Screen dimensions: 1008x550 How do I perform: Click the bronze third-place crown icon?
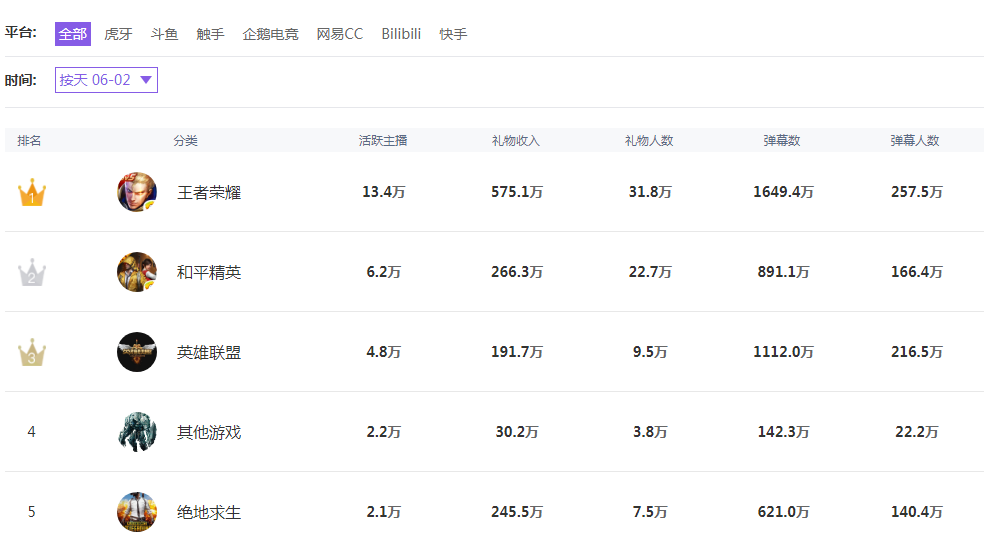(x=32, y=353)
